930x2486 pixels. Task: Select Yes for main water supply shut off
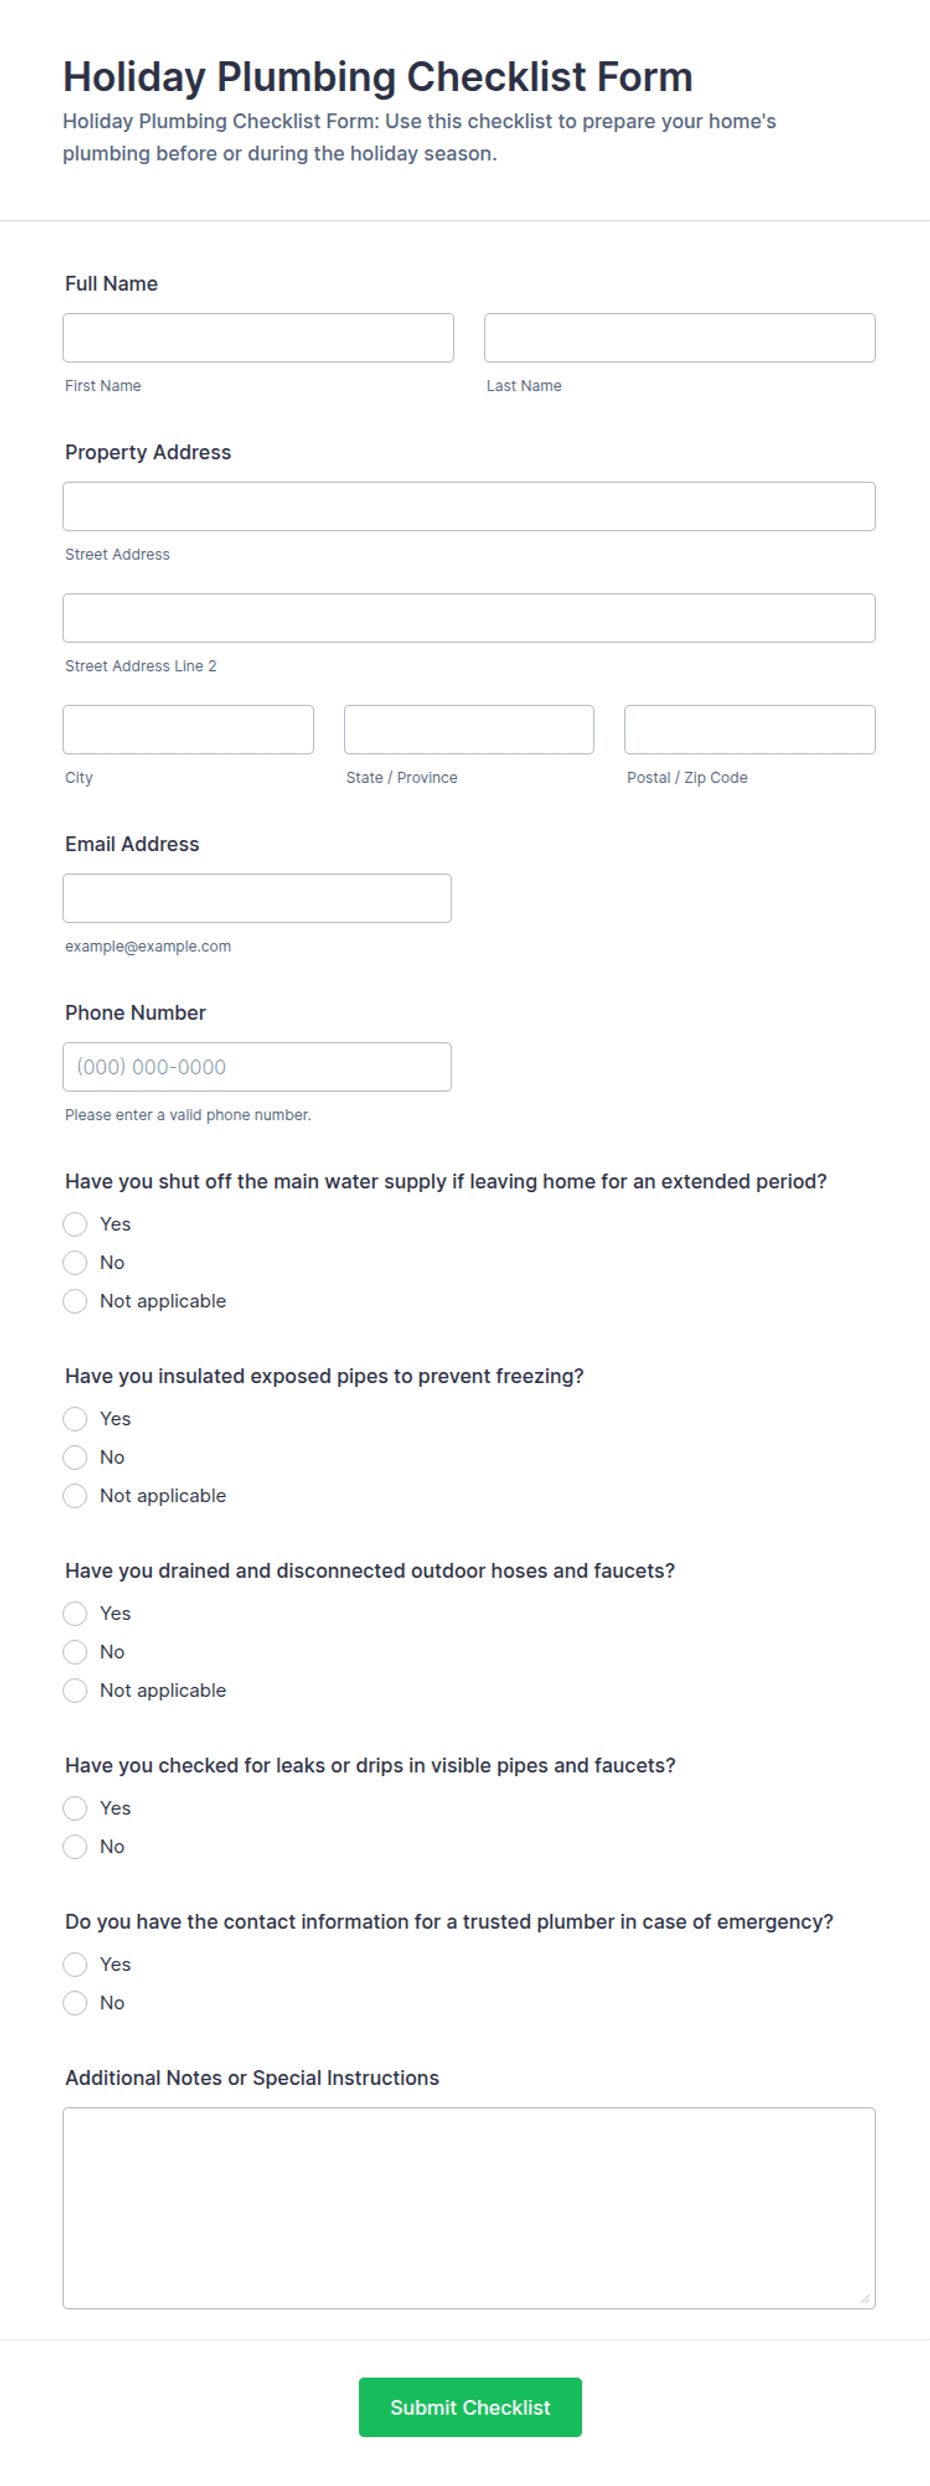click(75, 1224)
